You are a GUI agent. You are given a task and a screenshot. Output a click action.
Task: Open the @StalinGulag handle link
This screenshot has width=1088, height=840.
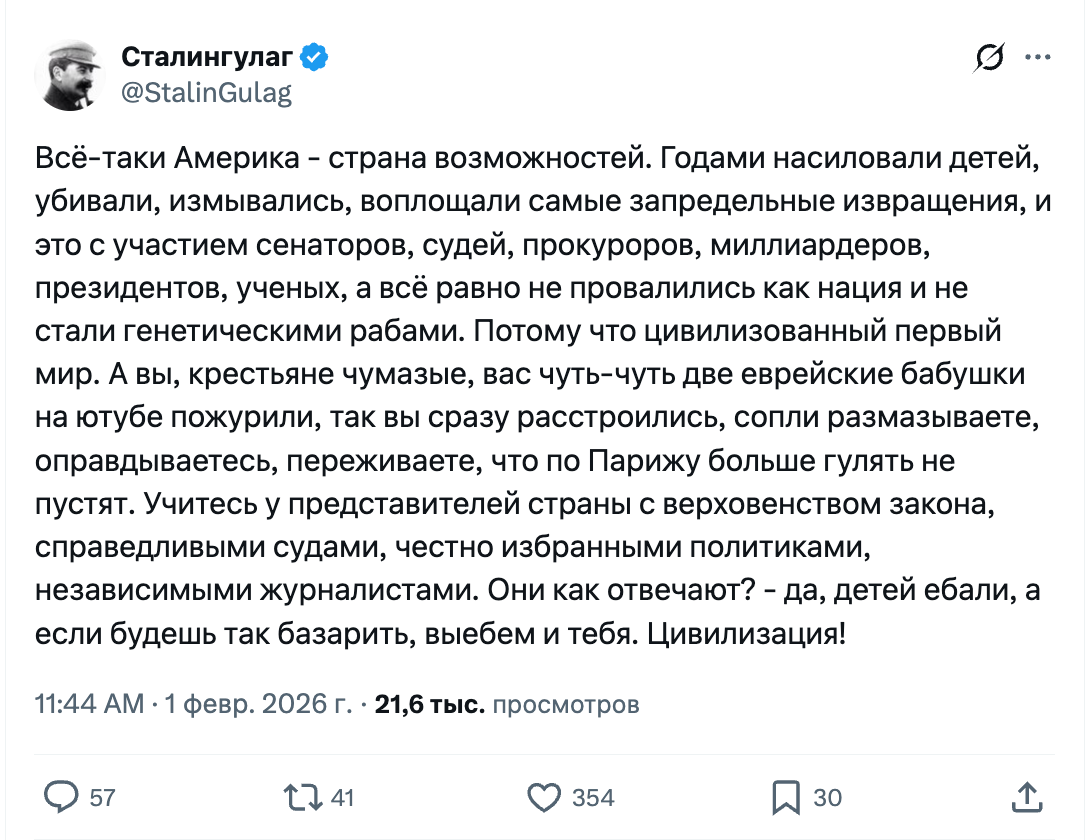(207, 93)
